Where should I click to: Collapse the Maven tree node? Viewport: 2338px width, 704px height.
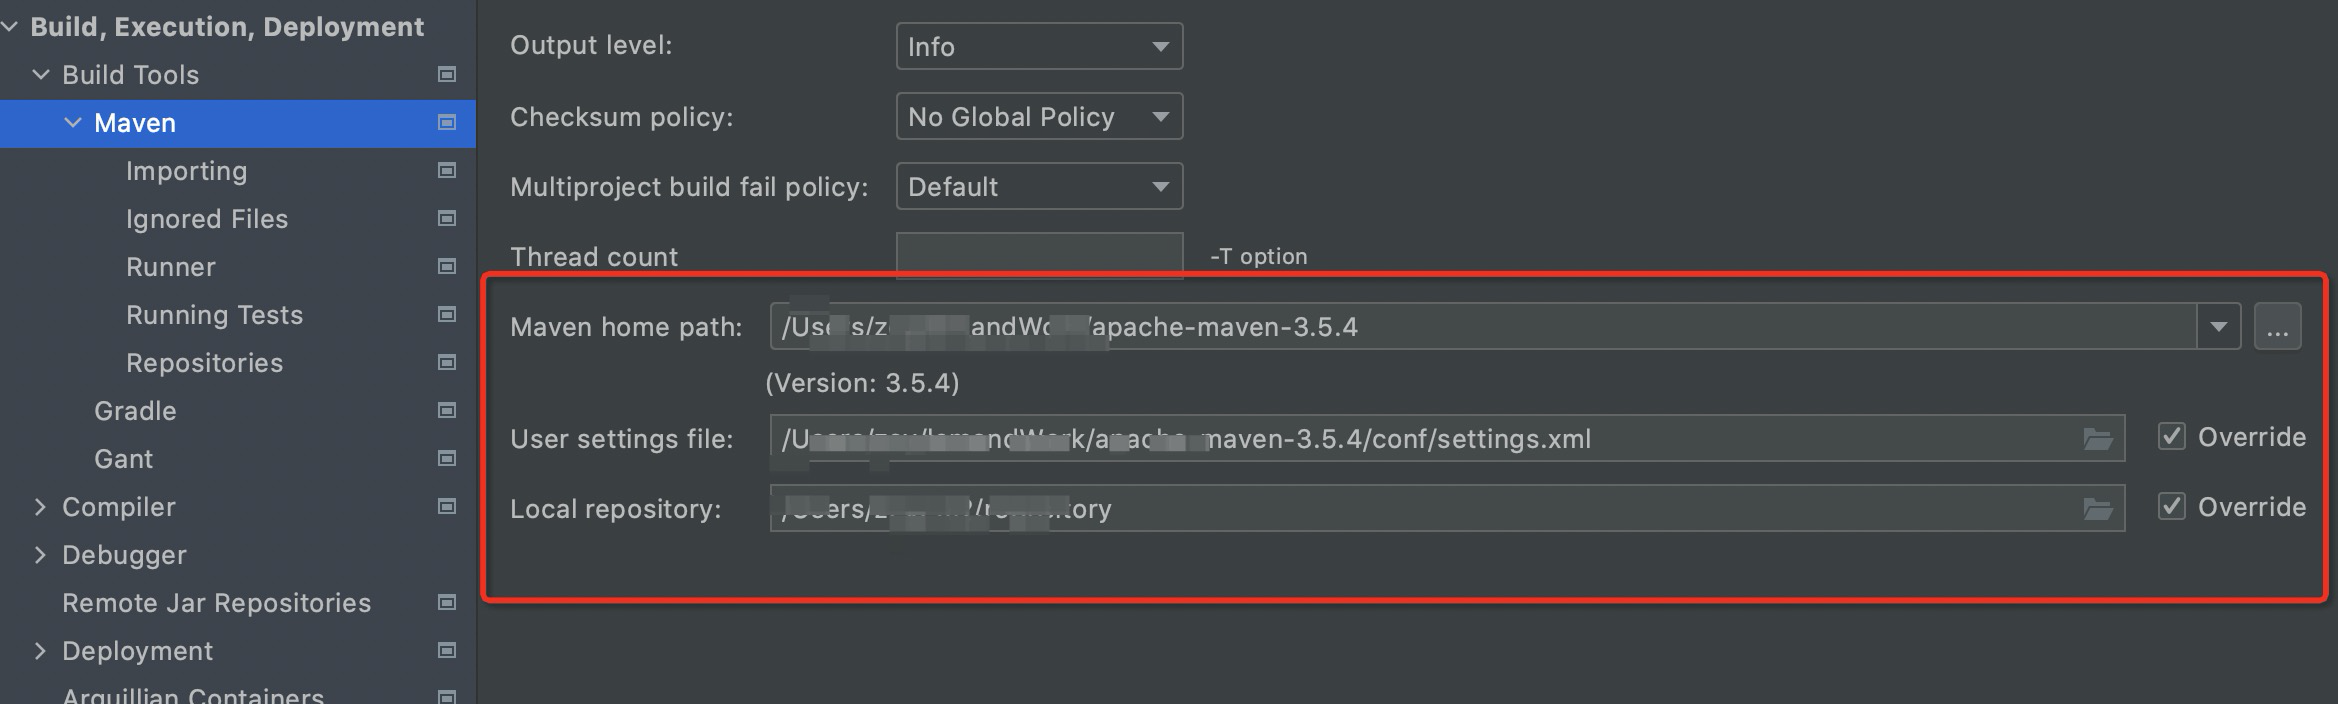72,123
